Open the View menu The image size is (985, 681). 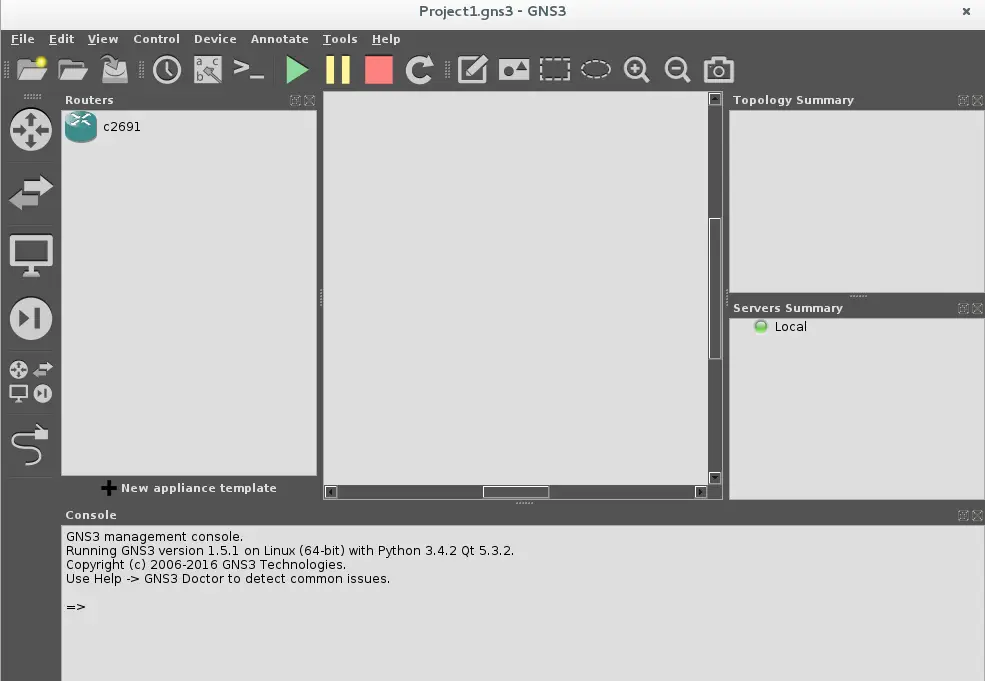pyautogui.click(x=103, y=39)
